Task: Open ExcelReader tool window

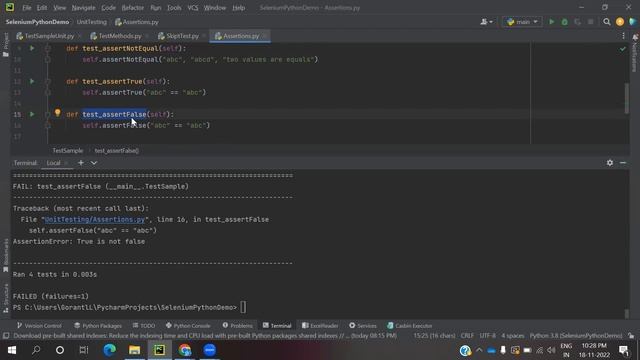Action: click(320, 326)
